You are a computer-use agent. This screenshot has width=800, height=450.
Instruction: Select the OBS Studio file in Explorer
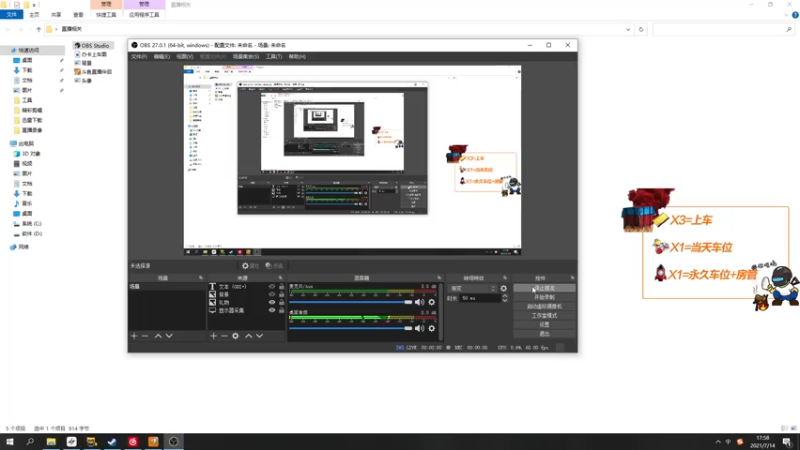(92, 45)
